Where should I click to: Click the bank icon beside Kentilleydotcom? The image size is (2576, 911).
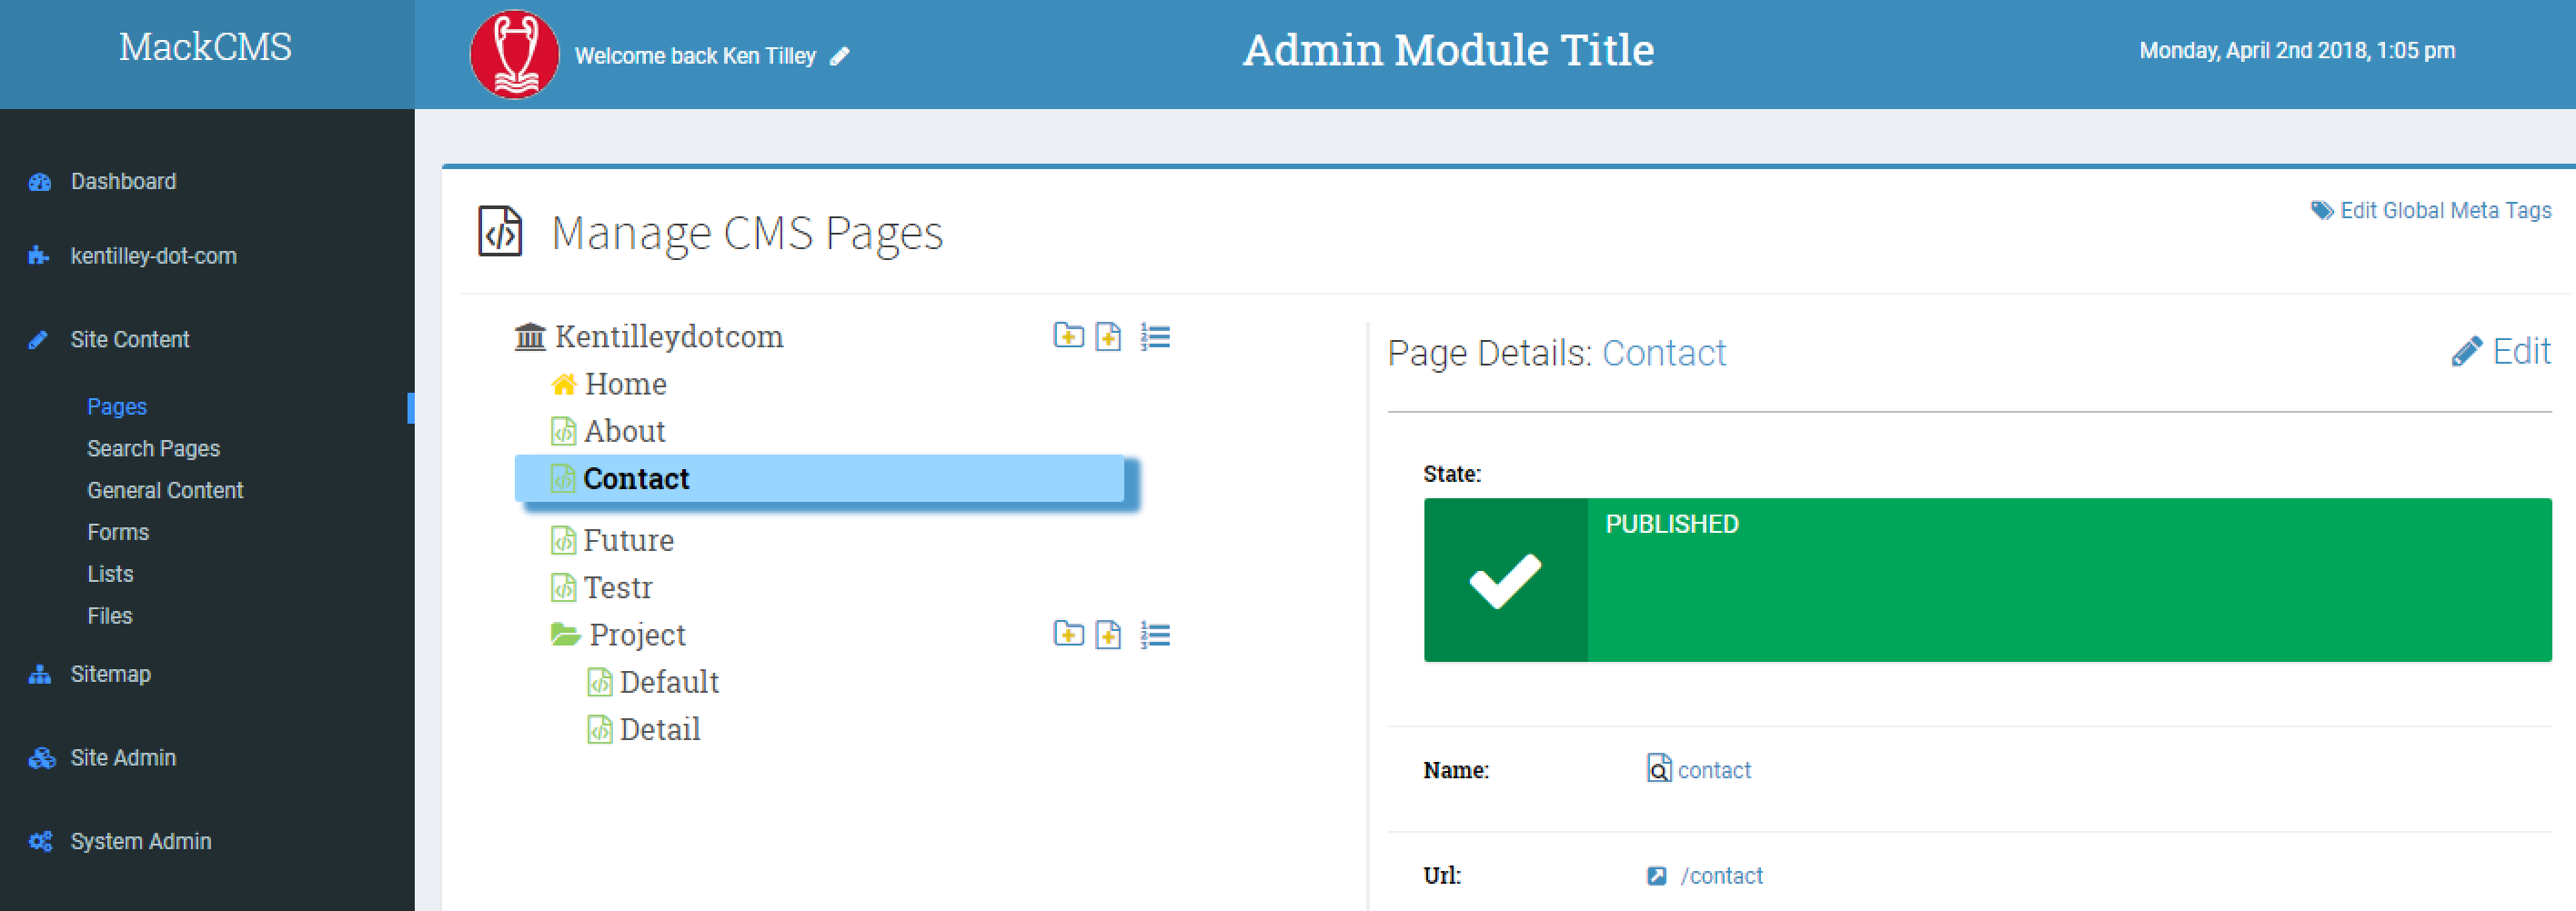pyautogui.click(x=530, y=337)
